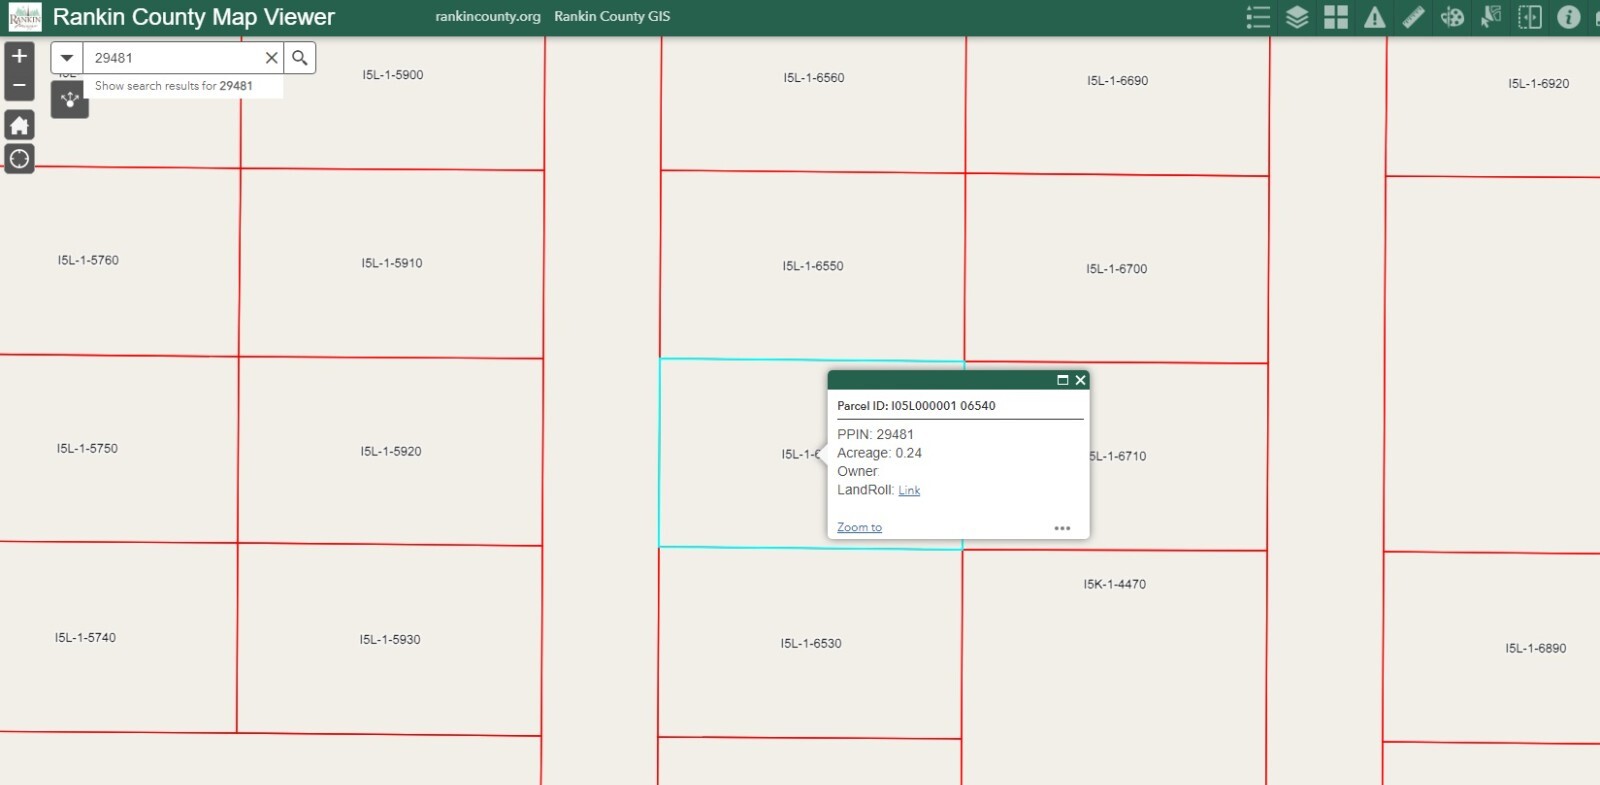Open the Legend list widget
This screenshot has height=785, width=1600.
click(x=1258, y=17)
